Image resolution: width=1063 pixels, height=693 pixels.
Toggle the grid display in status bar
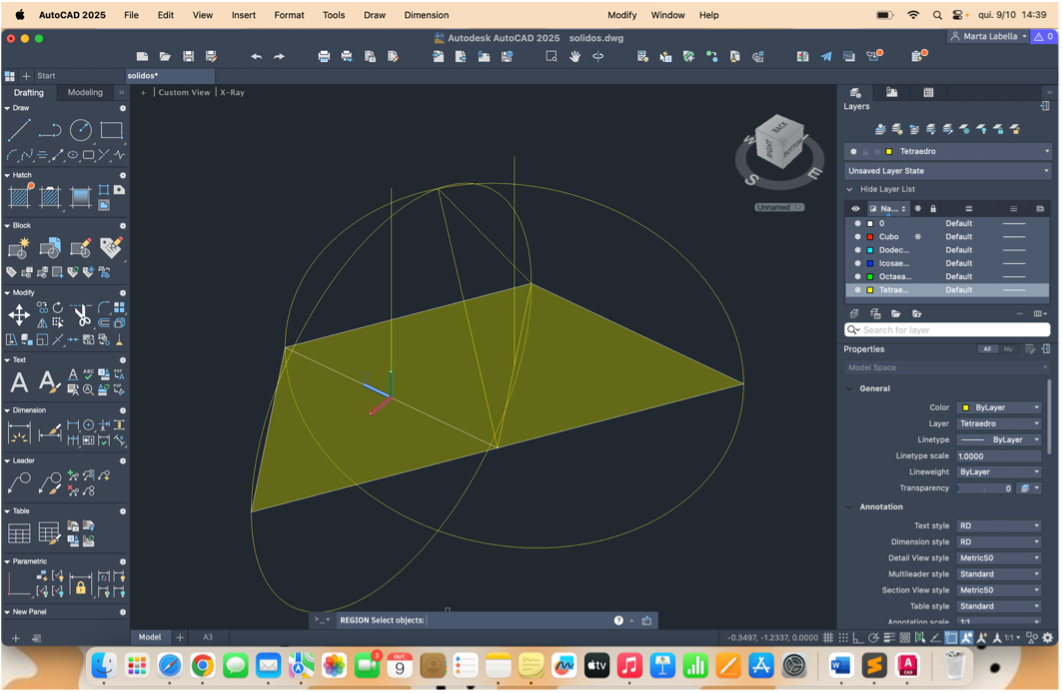pyautogui.click(x=828, y=639)
